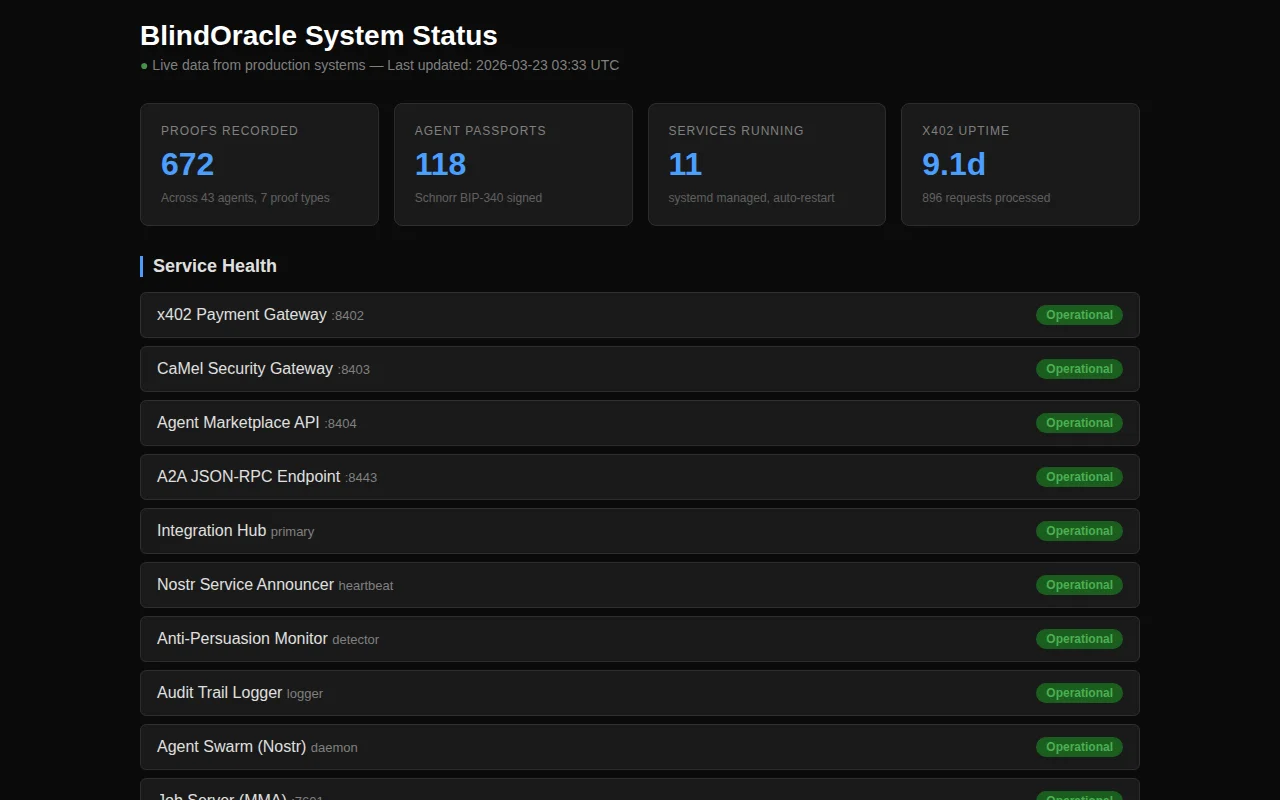Click the Services Running 11 card
This screenshot has height=800, width=1280.
767,164
